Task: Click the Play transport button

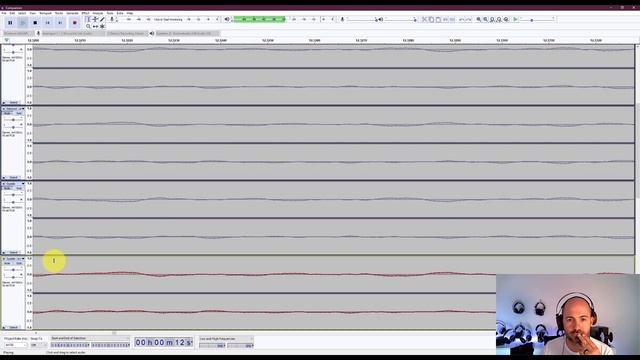Action: [23, 23]
